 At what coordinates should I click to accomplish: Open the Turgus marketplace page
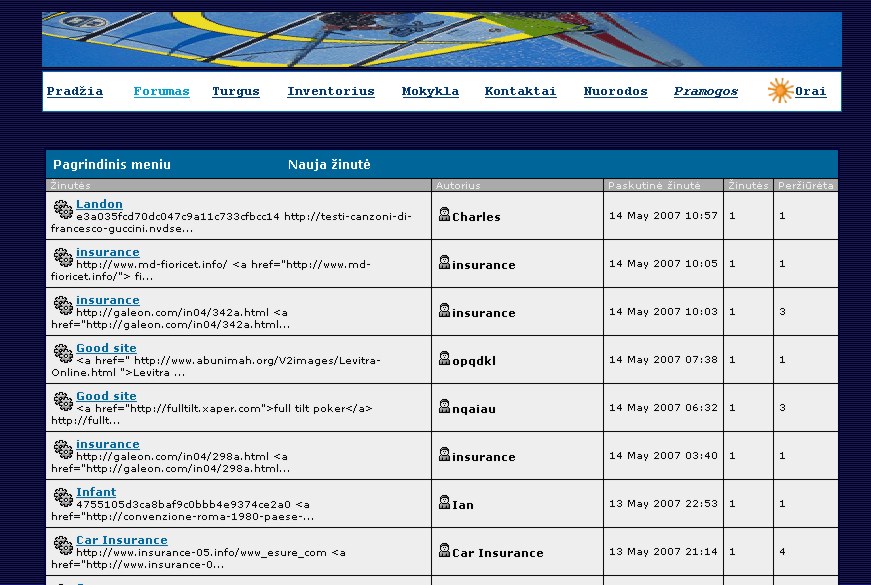[x=236, y=91]
